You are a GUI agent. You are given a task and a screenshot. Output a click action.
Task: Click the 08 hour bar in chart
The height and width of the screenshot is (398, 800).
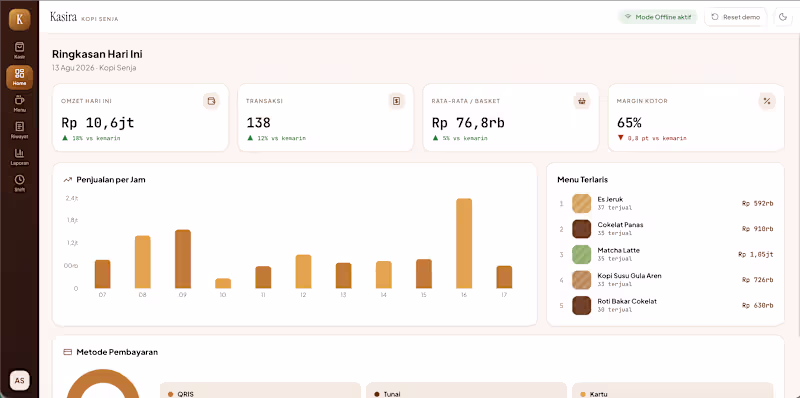pos(143,262)
